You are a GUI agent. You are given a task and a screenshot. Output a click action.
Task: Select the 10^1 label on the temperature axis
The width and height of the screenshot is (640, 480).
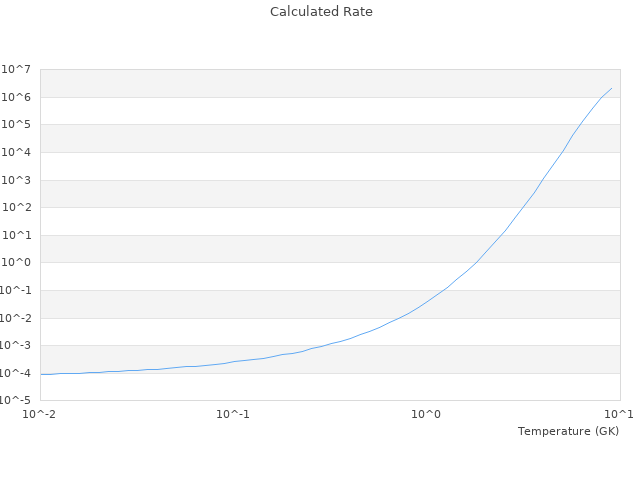tap(619, 414)
